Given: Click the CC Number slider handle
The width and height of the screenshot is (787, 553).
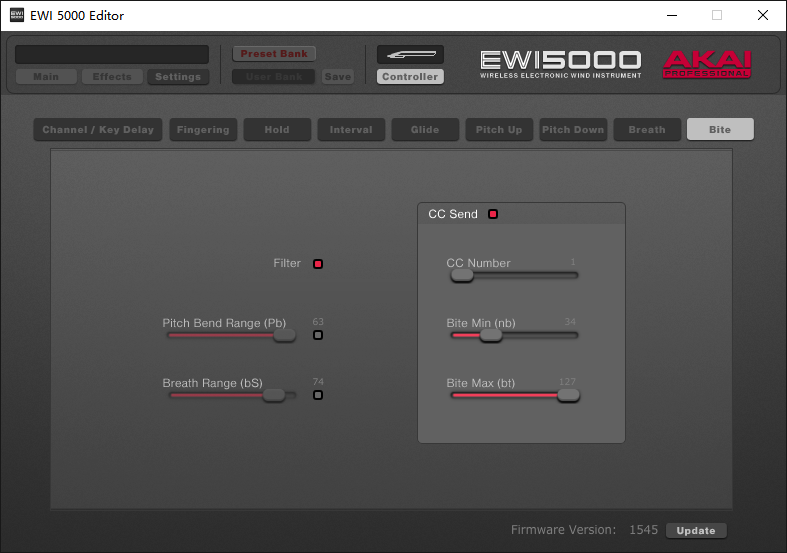Looking at the screenshot, I should pyautogui.click(x=461, y=275).
